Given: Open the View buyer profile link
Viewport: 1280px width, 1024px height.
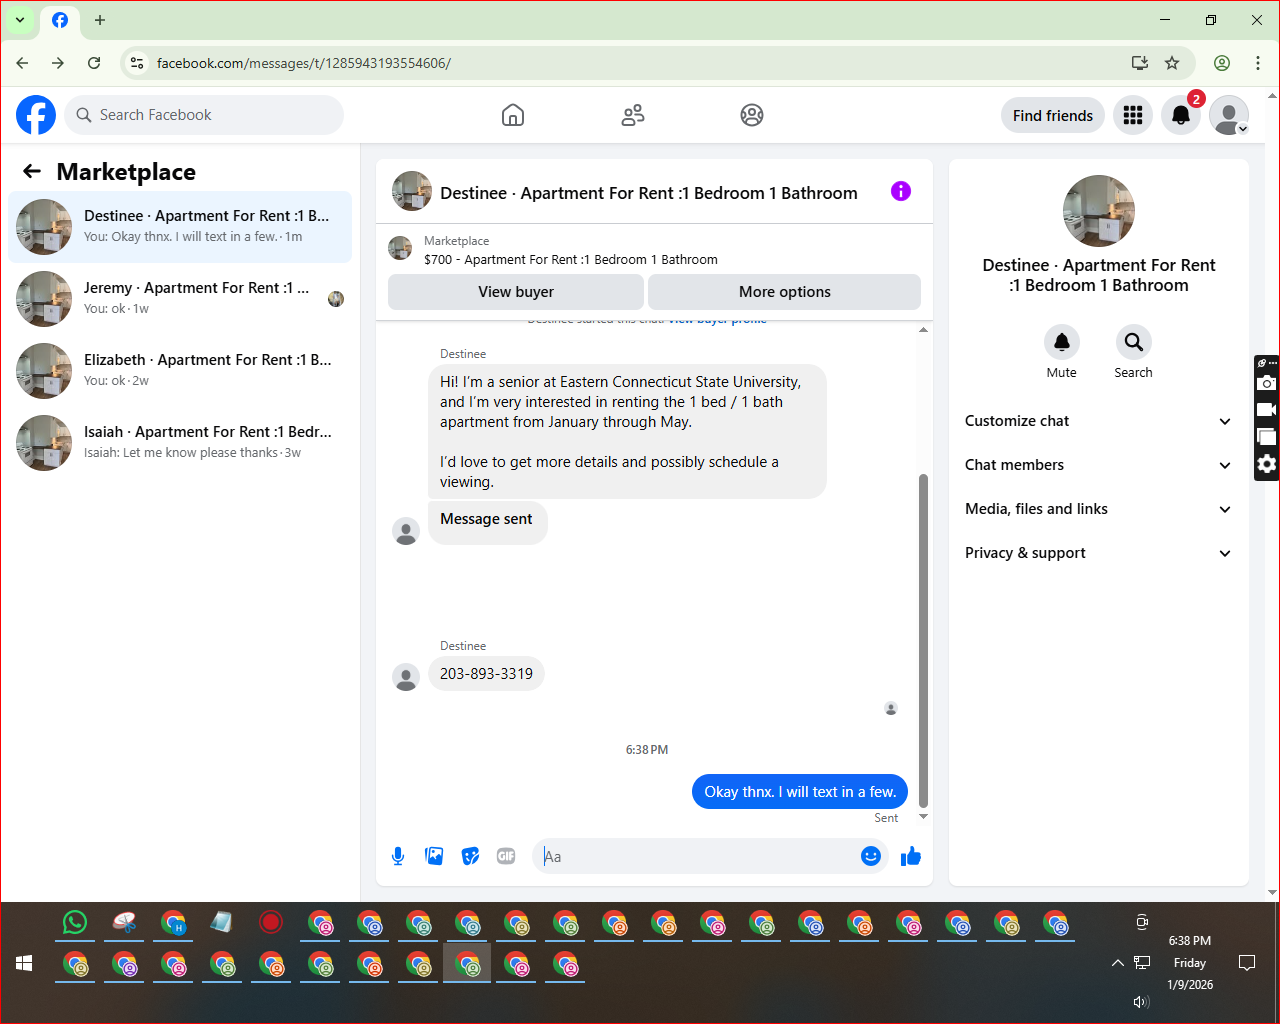Looking at the screenshot, I should [718, 321].
